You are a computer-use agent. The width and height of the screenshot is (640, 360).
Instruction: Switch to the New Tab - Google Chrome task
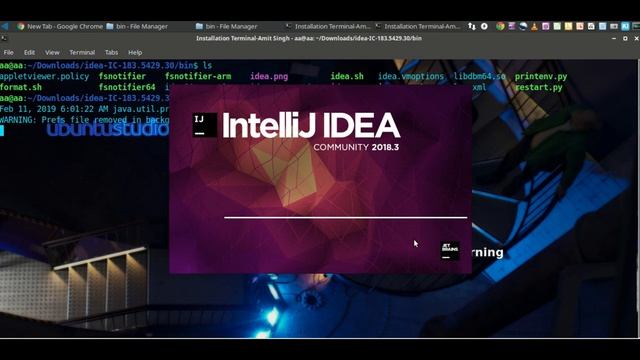(x=60, y=26)
